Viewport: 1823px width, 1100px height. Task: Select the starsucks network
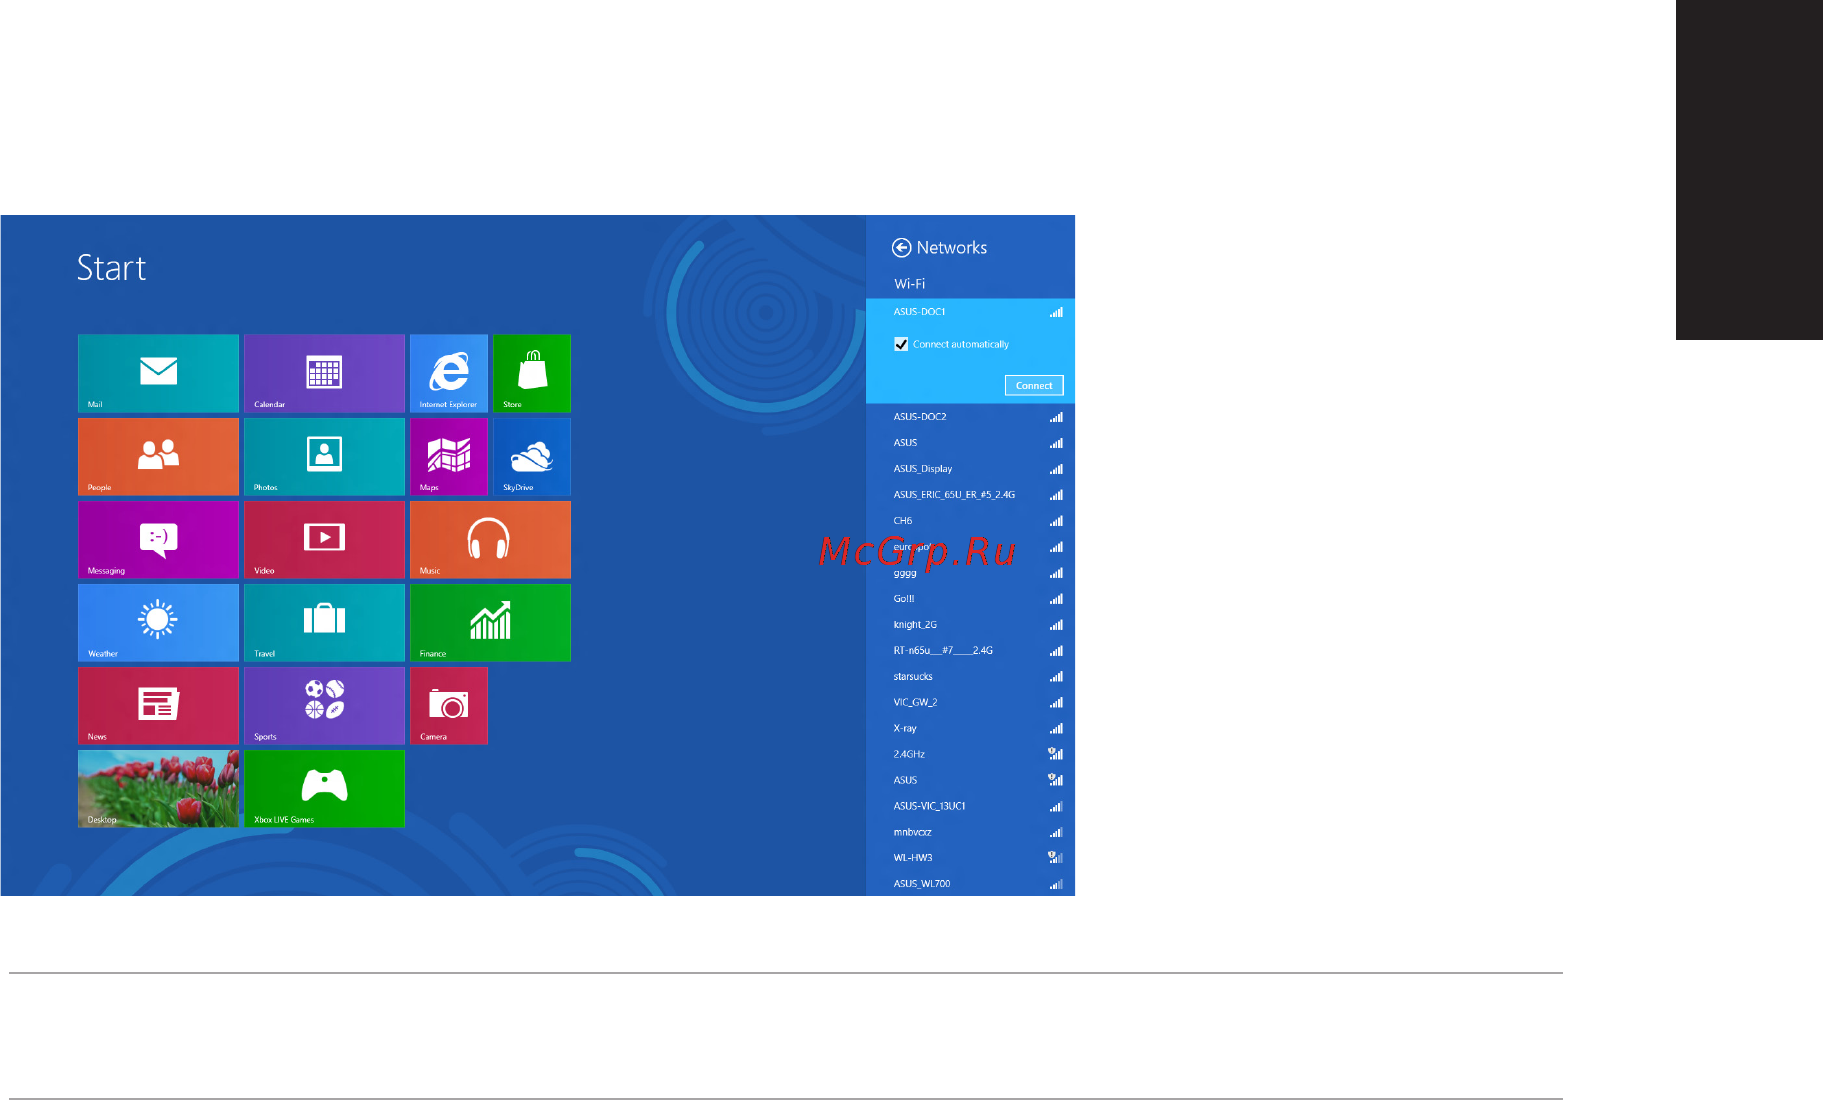[970, 677]
